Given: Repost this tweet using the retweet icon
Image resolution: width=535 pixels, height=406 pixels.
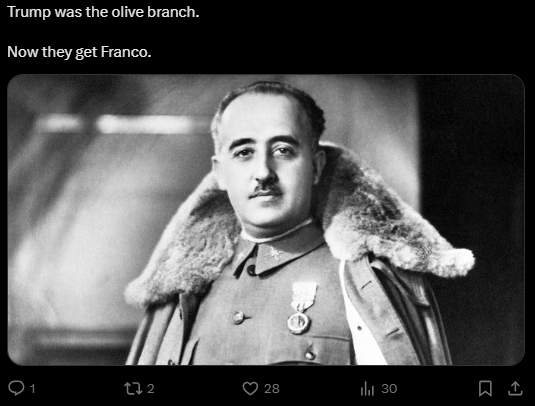Looking at the screenshot, I should click(x=133, y=389).
